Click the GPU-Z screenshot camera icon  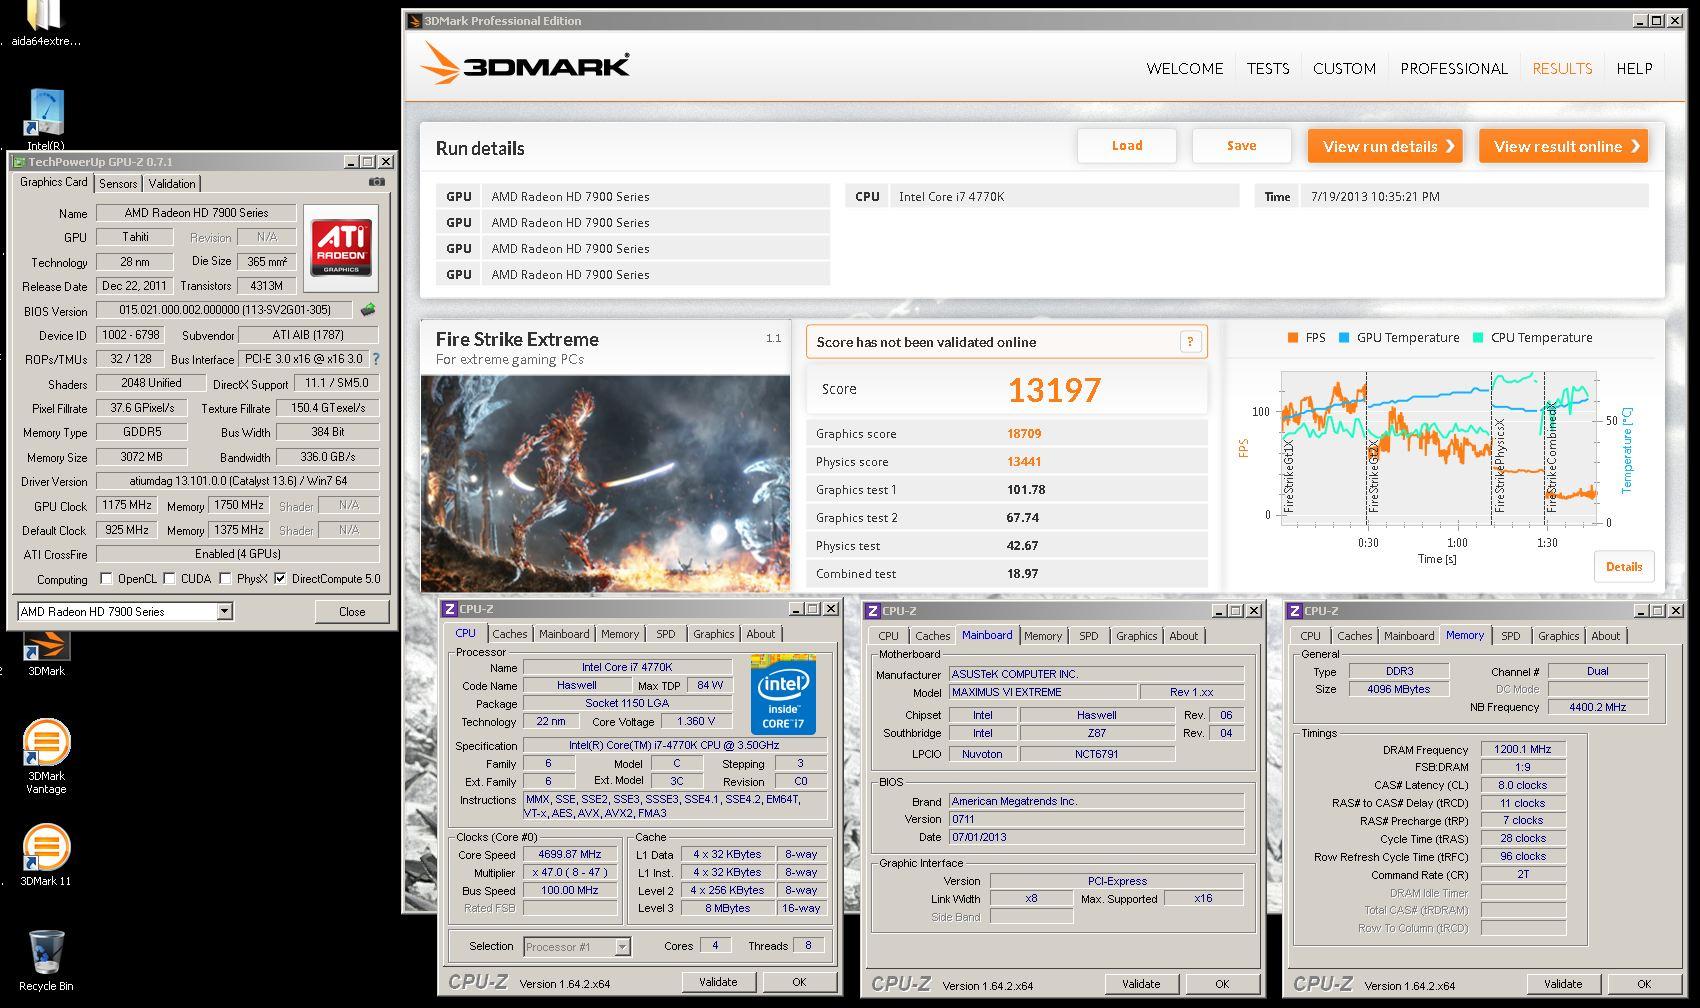pos(377,182)
